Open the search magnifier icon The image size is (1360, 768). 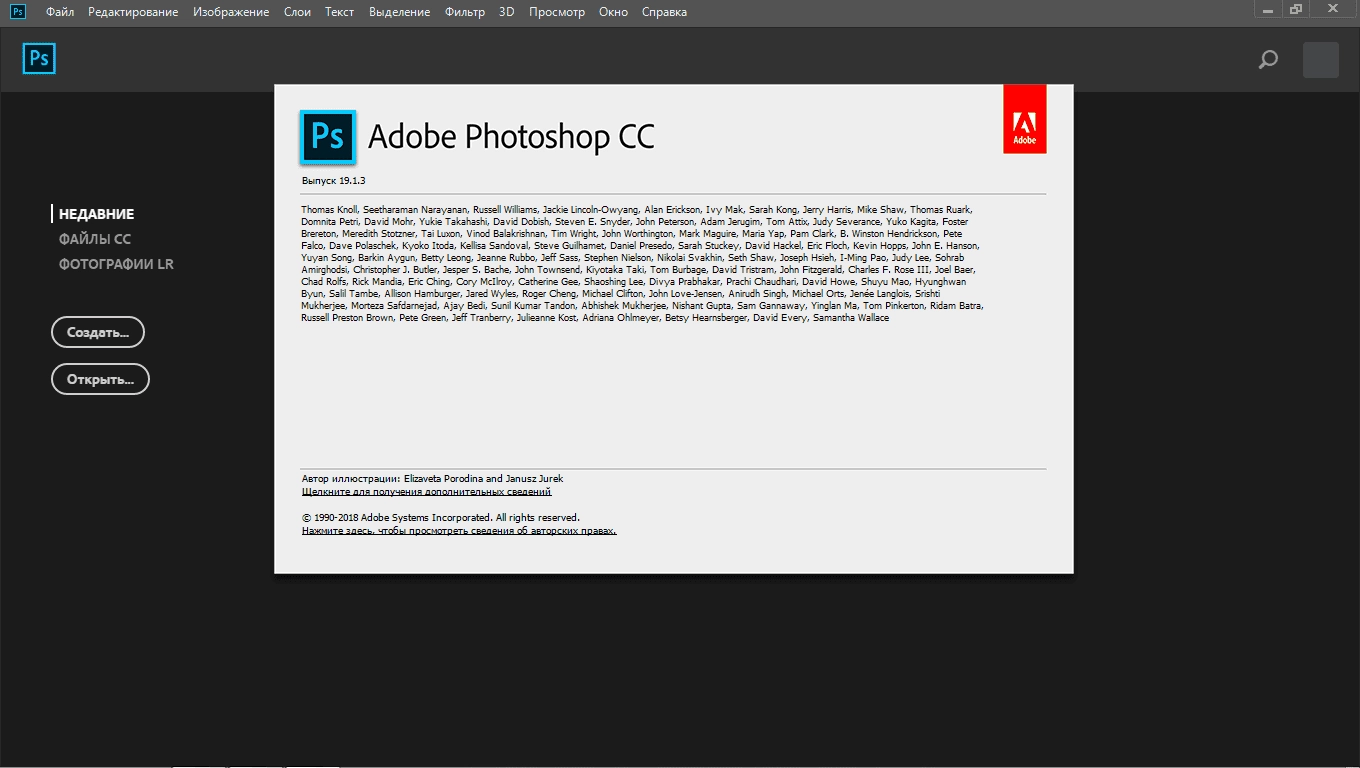click(x=1268, y=60)
